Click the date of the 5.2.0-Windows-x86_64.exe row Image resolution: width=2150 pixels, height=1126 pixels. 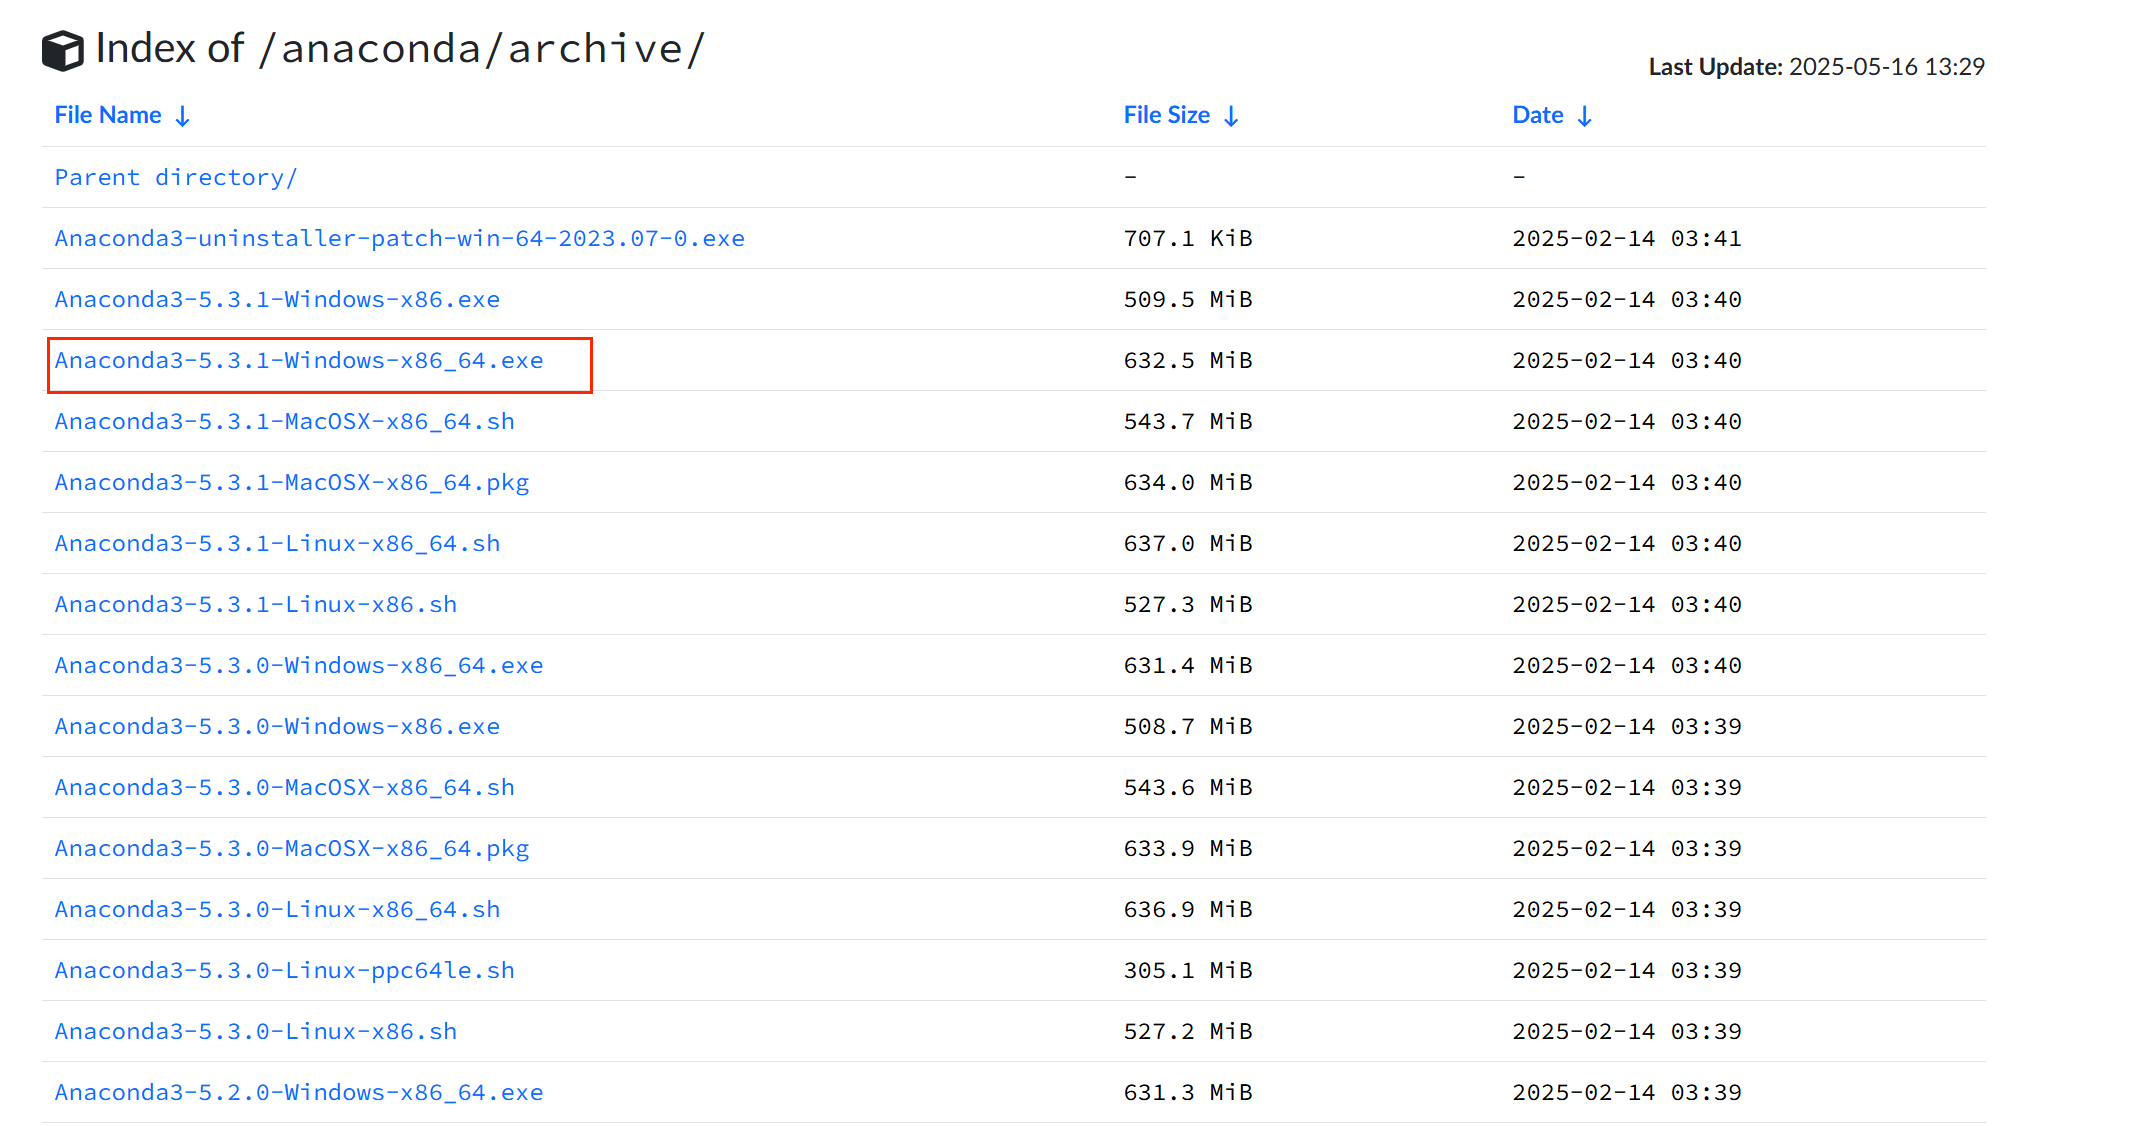(1627, 1092)
